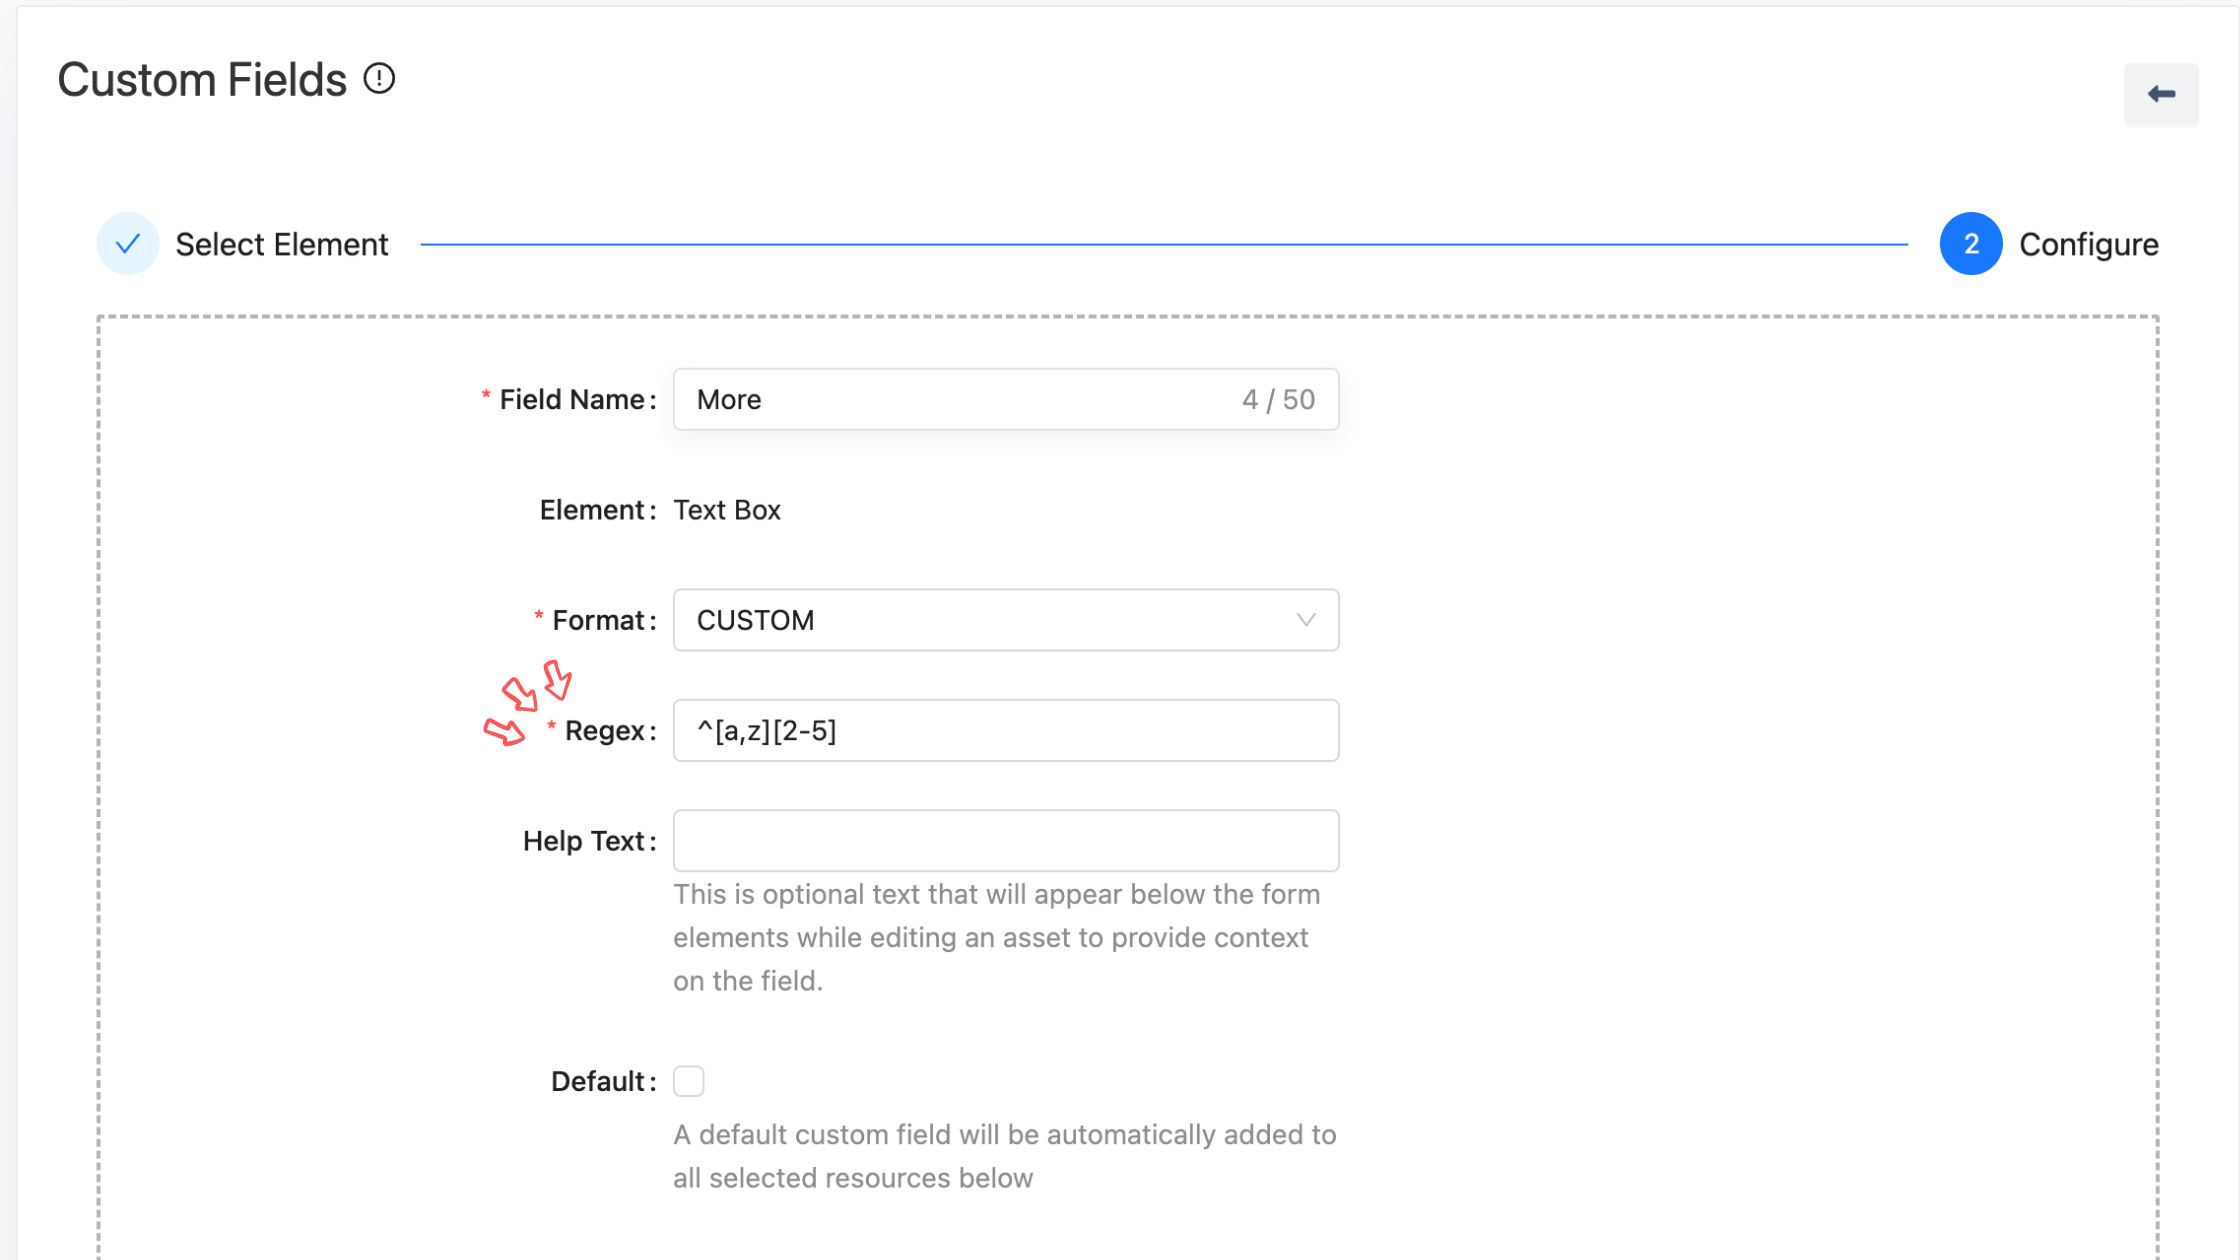Click the info icon beside Custom Fields
Viewport: 2240px width, 1260px height.
[x=379, y=78]
